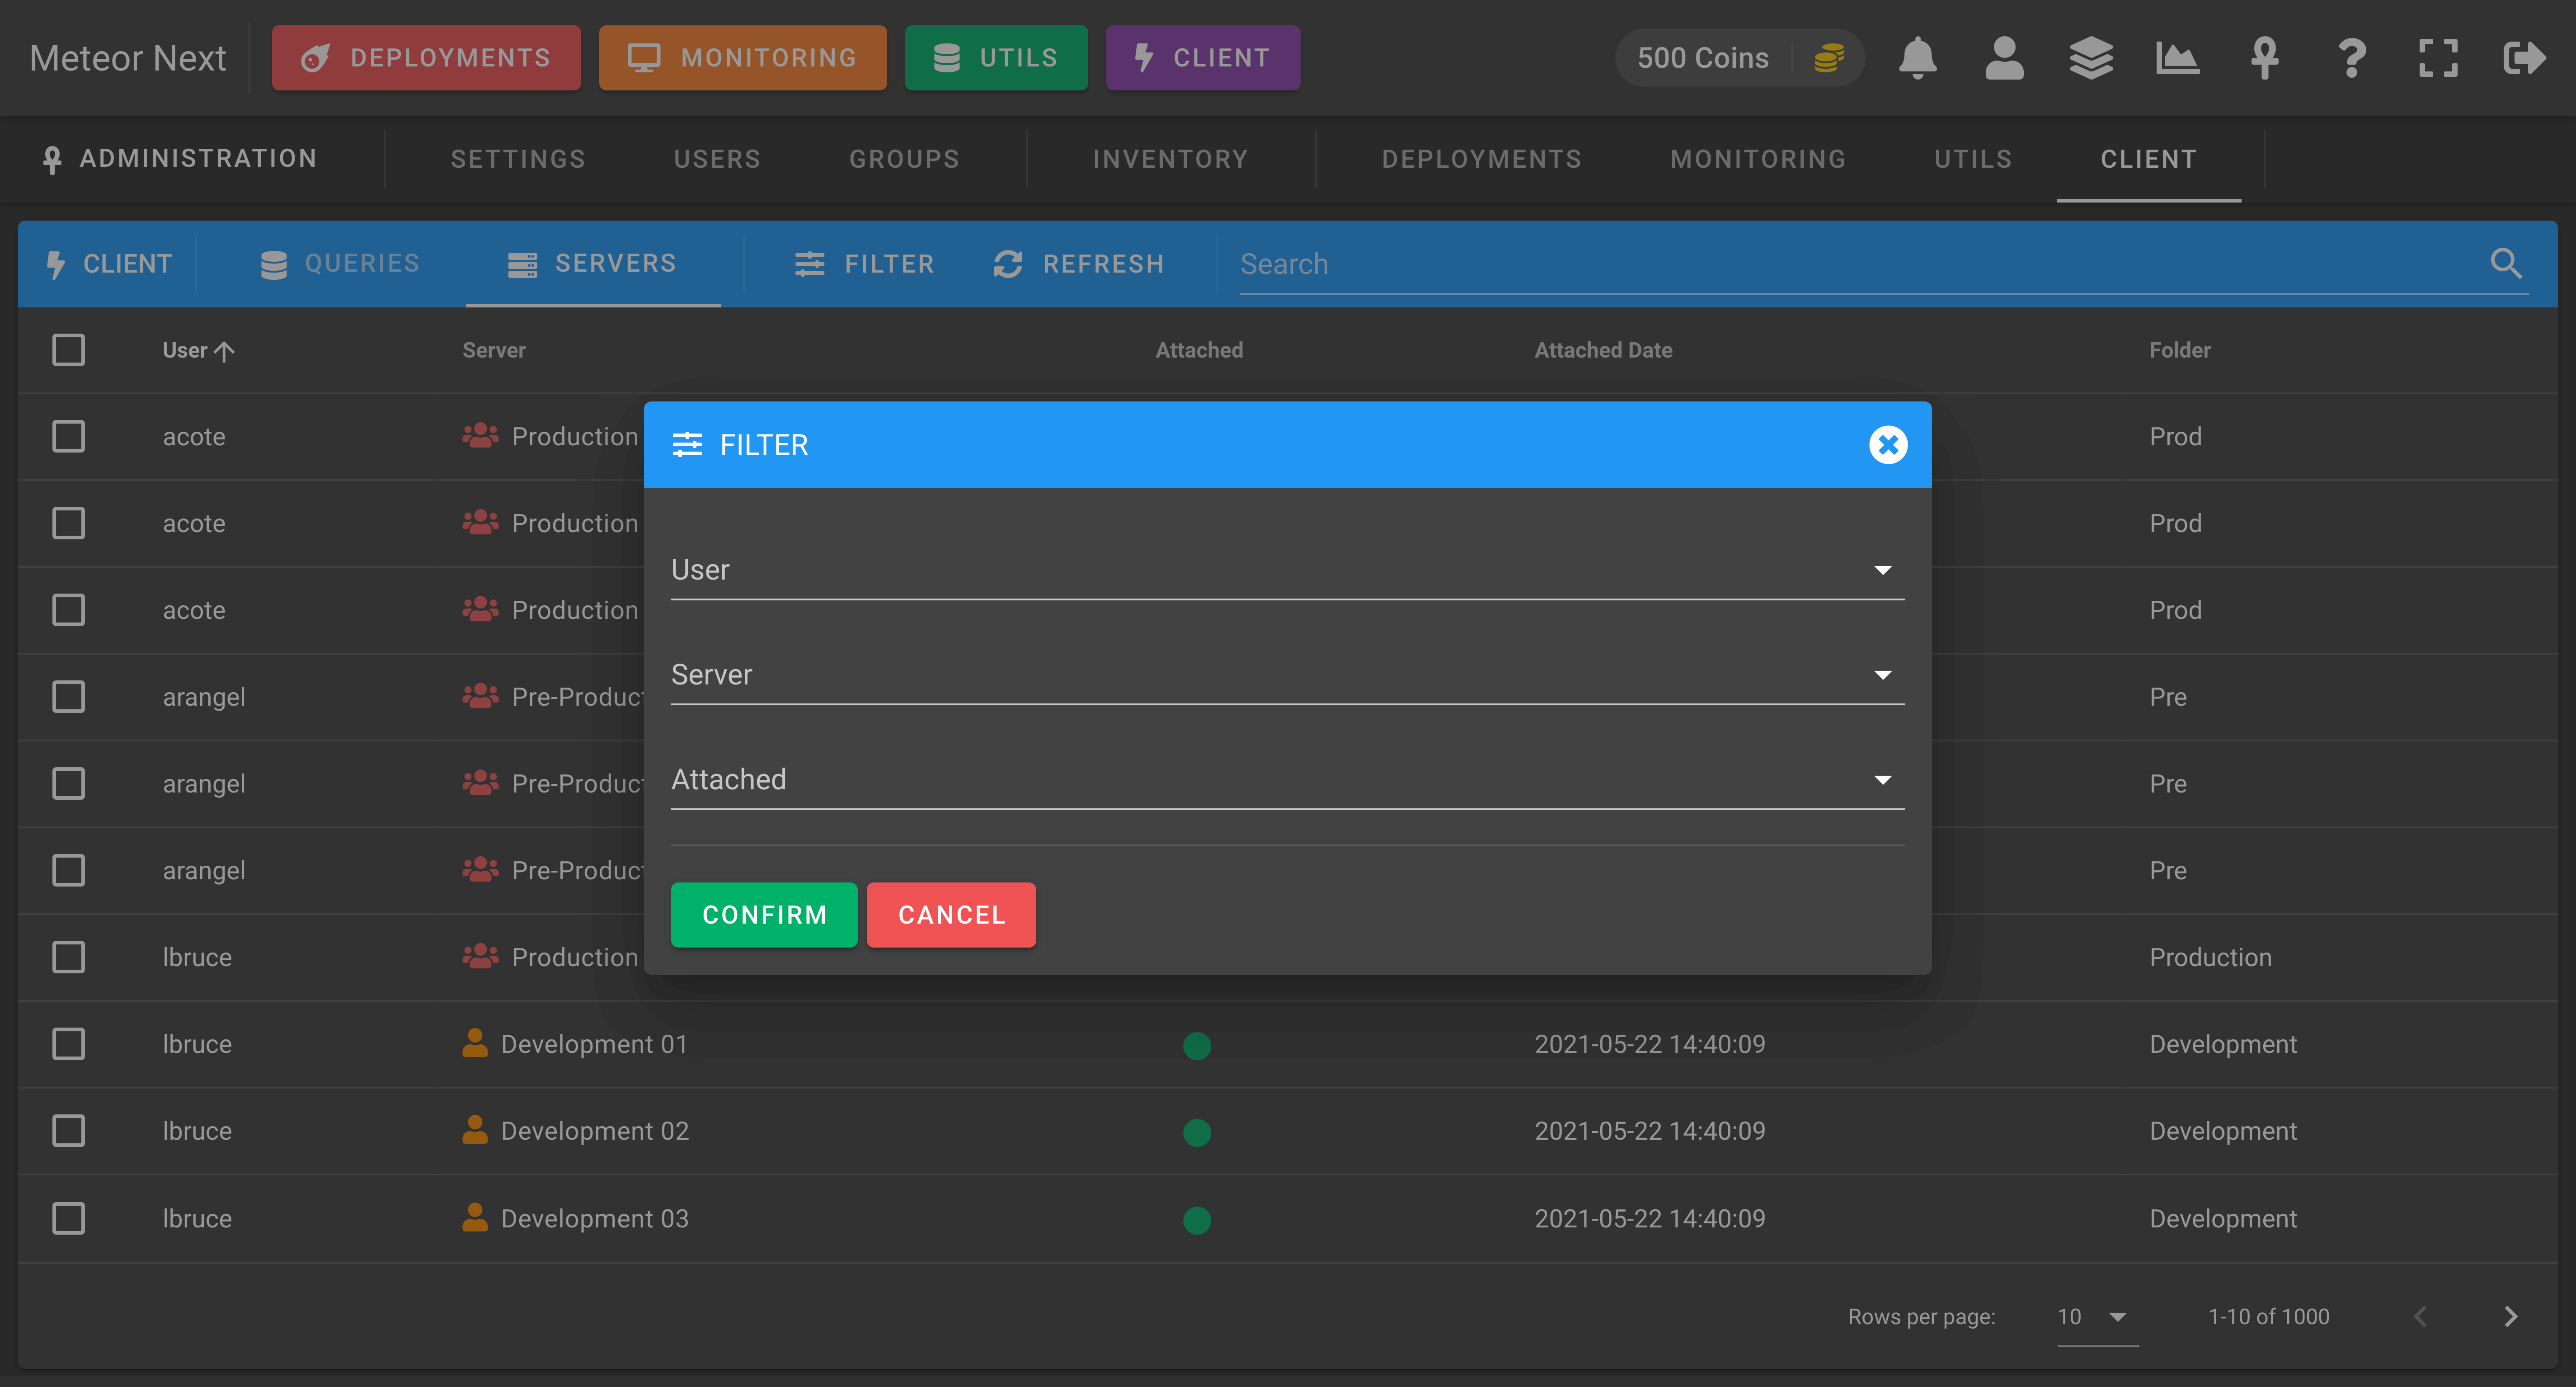
Task: Click the 500 Coins balance label
Action: [x=1702, y=58]
